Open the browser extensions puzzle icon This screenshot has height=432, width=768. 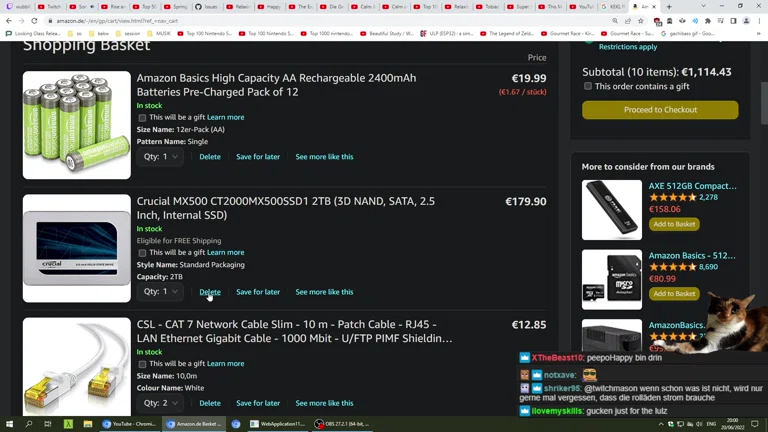(708, 20)
